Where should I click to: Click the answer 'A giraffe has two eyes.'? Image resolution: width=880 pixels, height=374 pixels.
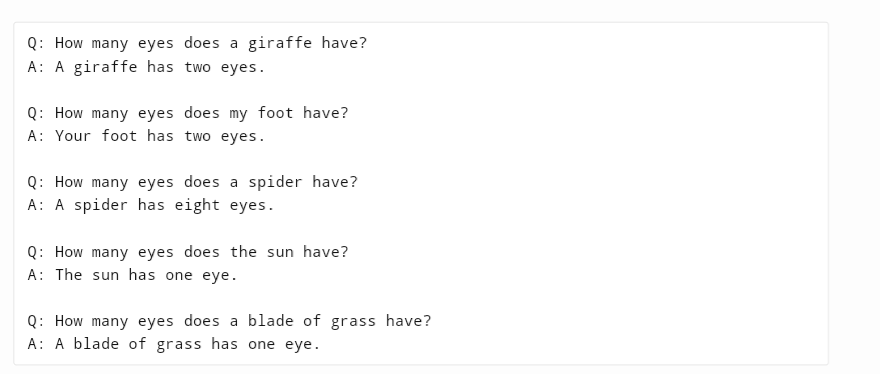click(146, 67)
